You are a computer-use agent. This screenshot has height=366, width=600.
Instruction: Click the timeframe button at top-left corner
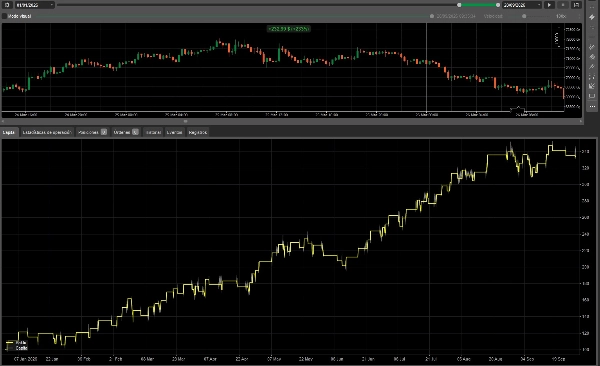pos(7,5)
